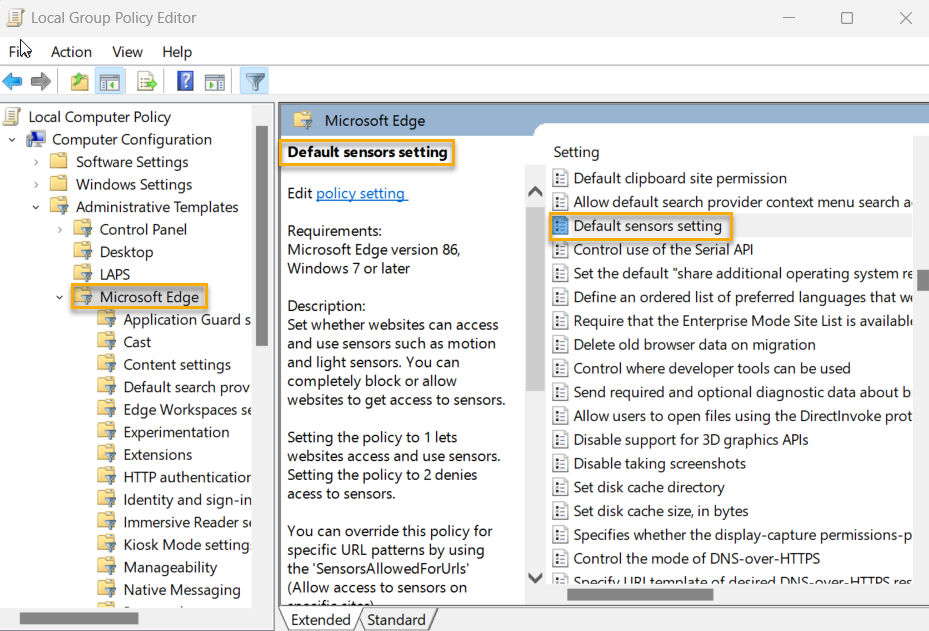Expand the Software Settings tree node

click(x=36, y=162)
